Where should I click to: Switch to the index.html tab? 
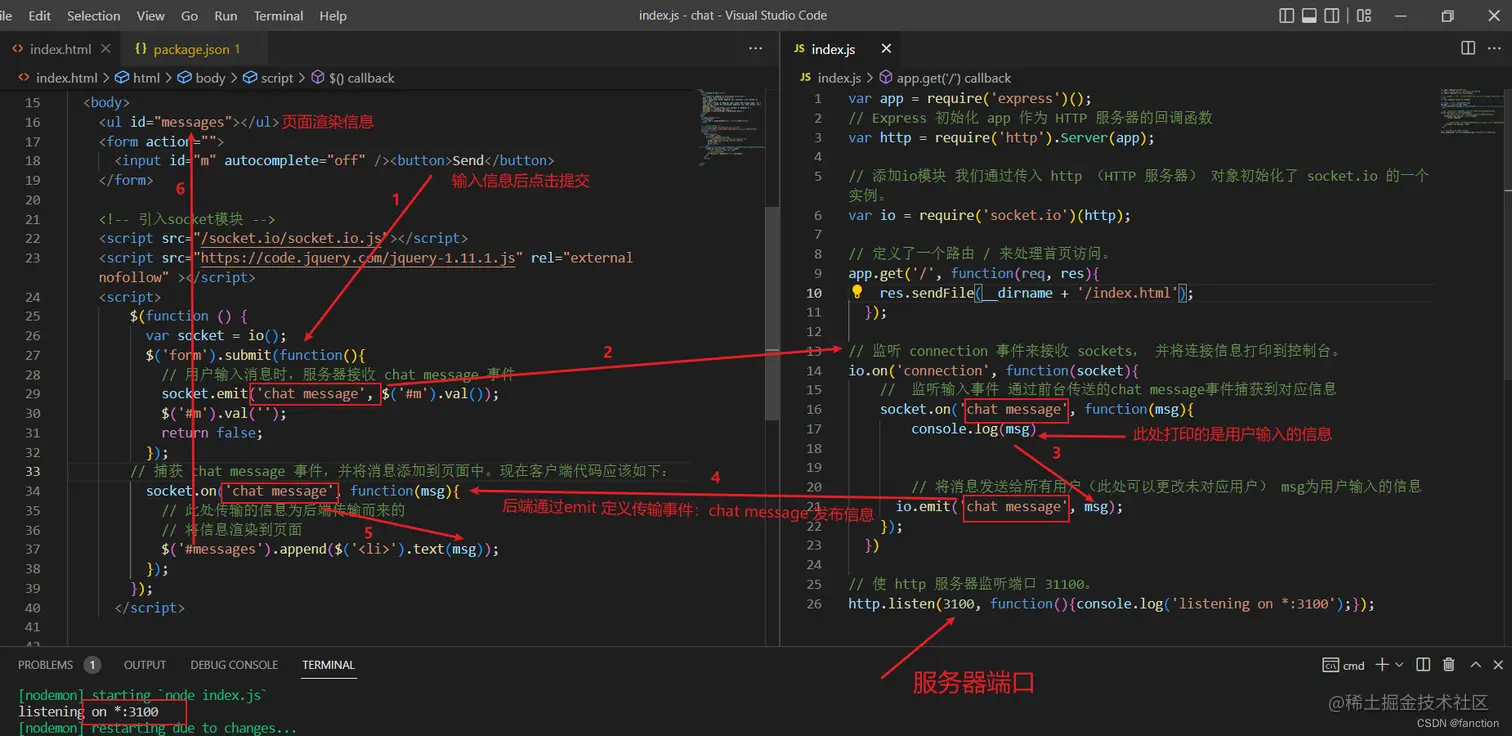[x=60, y=49]
